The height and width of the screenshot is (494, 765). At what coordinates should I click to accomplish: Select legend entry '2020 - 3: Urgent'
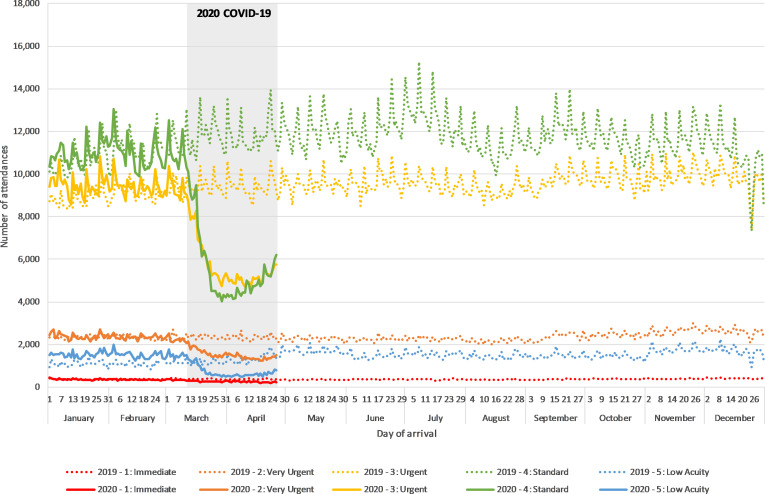click(x=379, y=489)
